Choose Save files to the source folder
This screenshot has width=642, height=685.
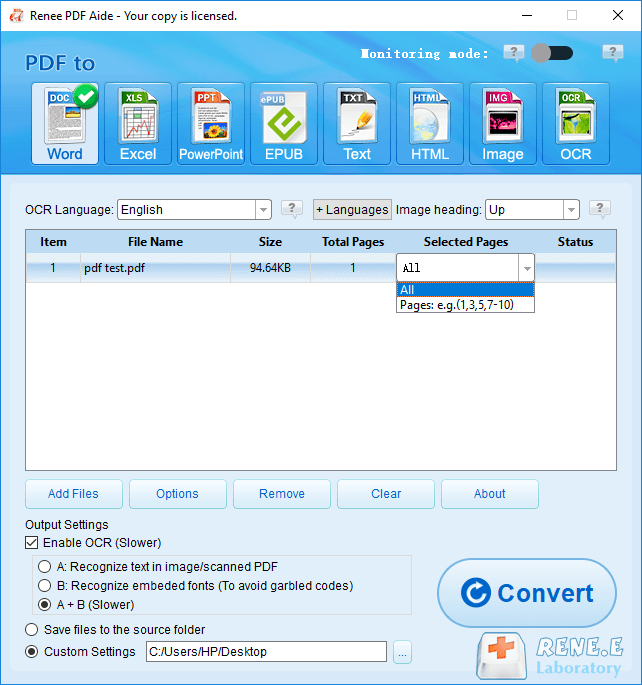31,630
